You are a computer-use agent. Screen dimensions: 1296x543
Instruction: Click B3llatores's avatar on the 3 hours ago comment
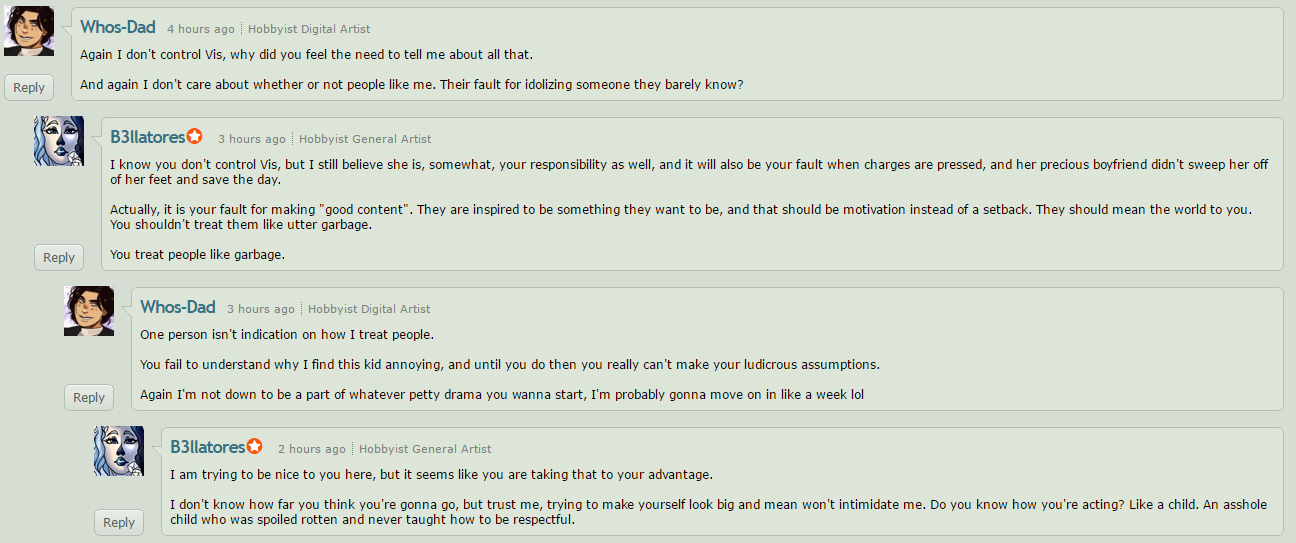[59, 141]
